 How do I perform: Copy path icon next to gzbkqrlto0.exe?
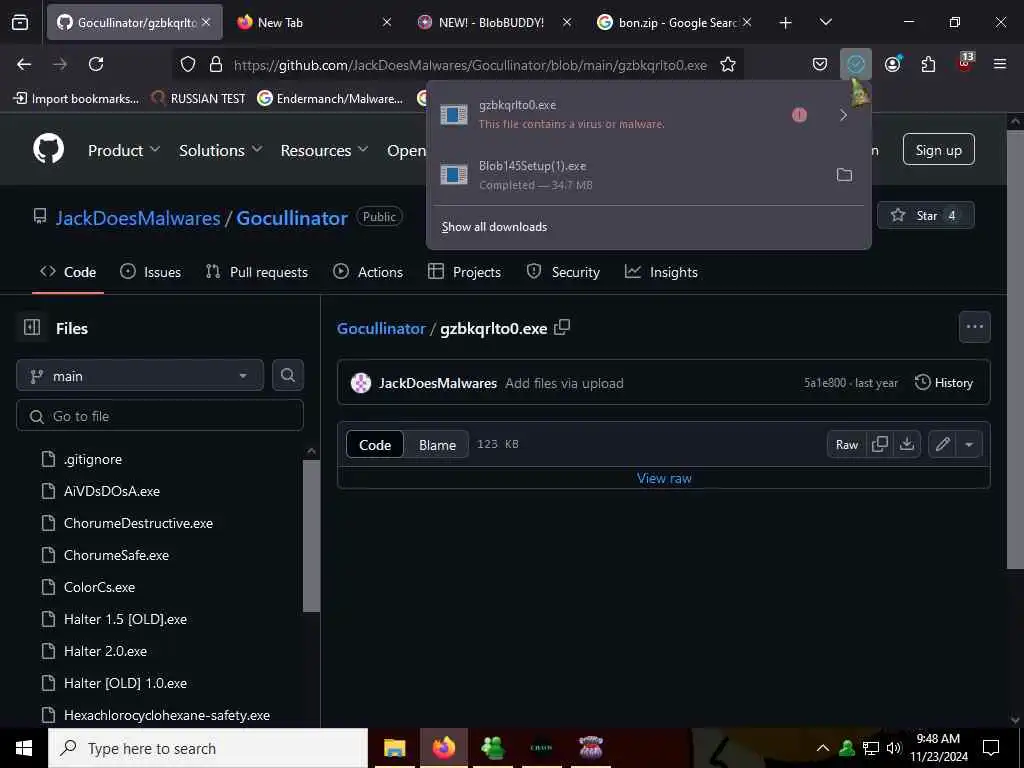click(x=562, y=328)
